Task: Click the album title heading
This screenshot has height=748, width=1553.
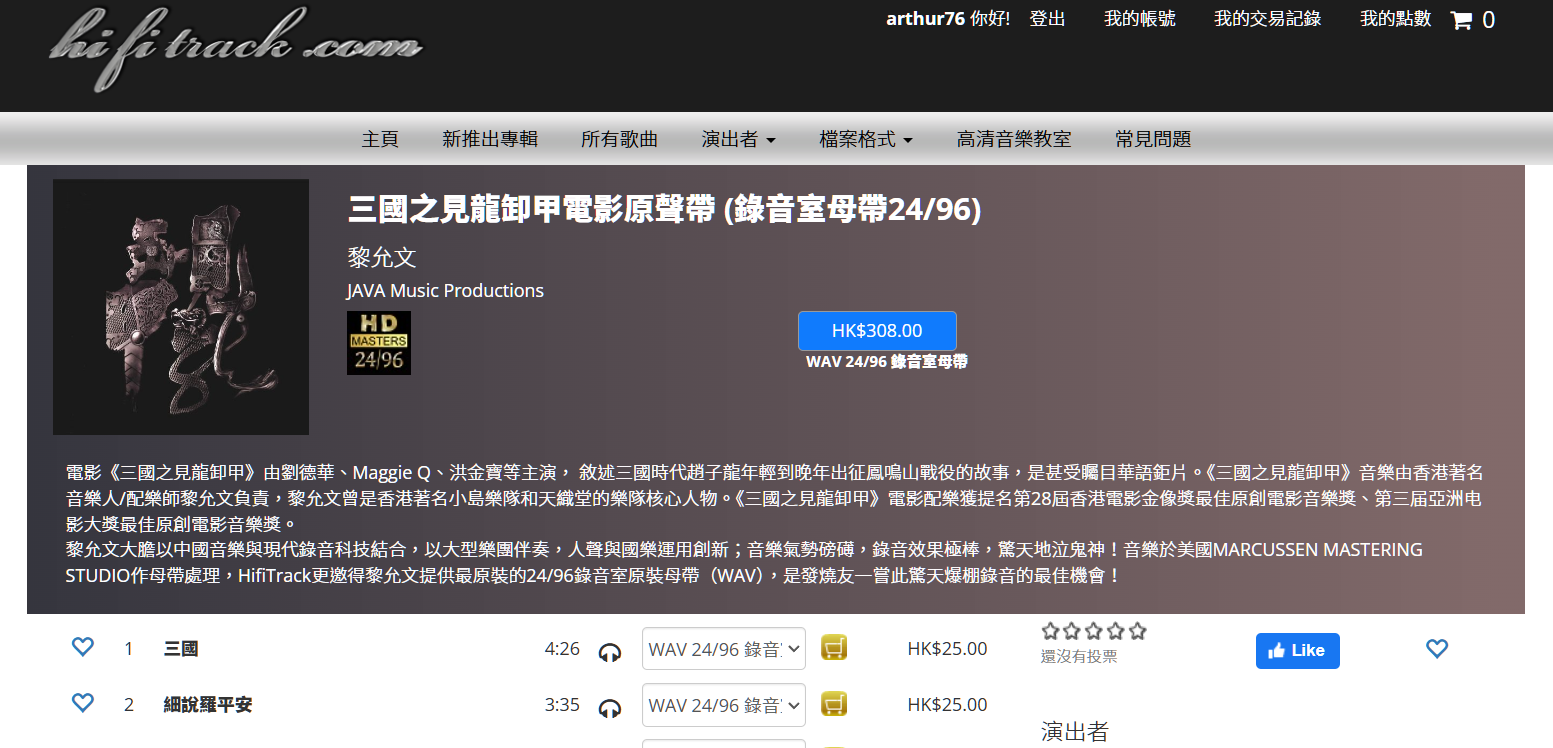Action: tap(665, 209)
